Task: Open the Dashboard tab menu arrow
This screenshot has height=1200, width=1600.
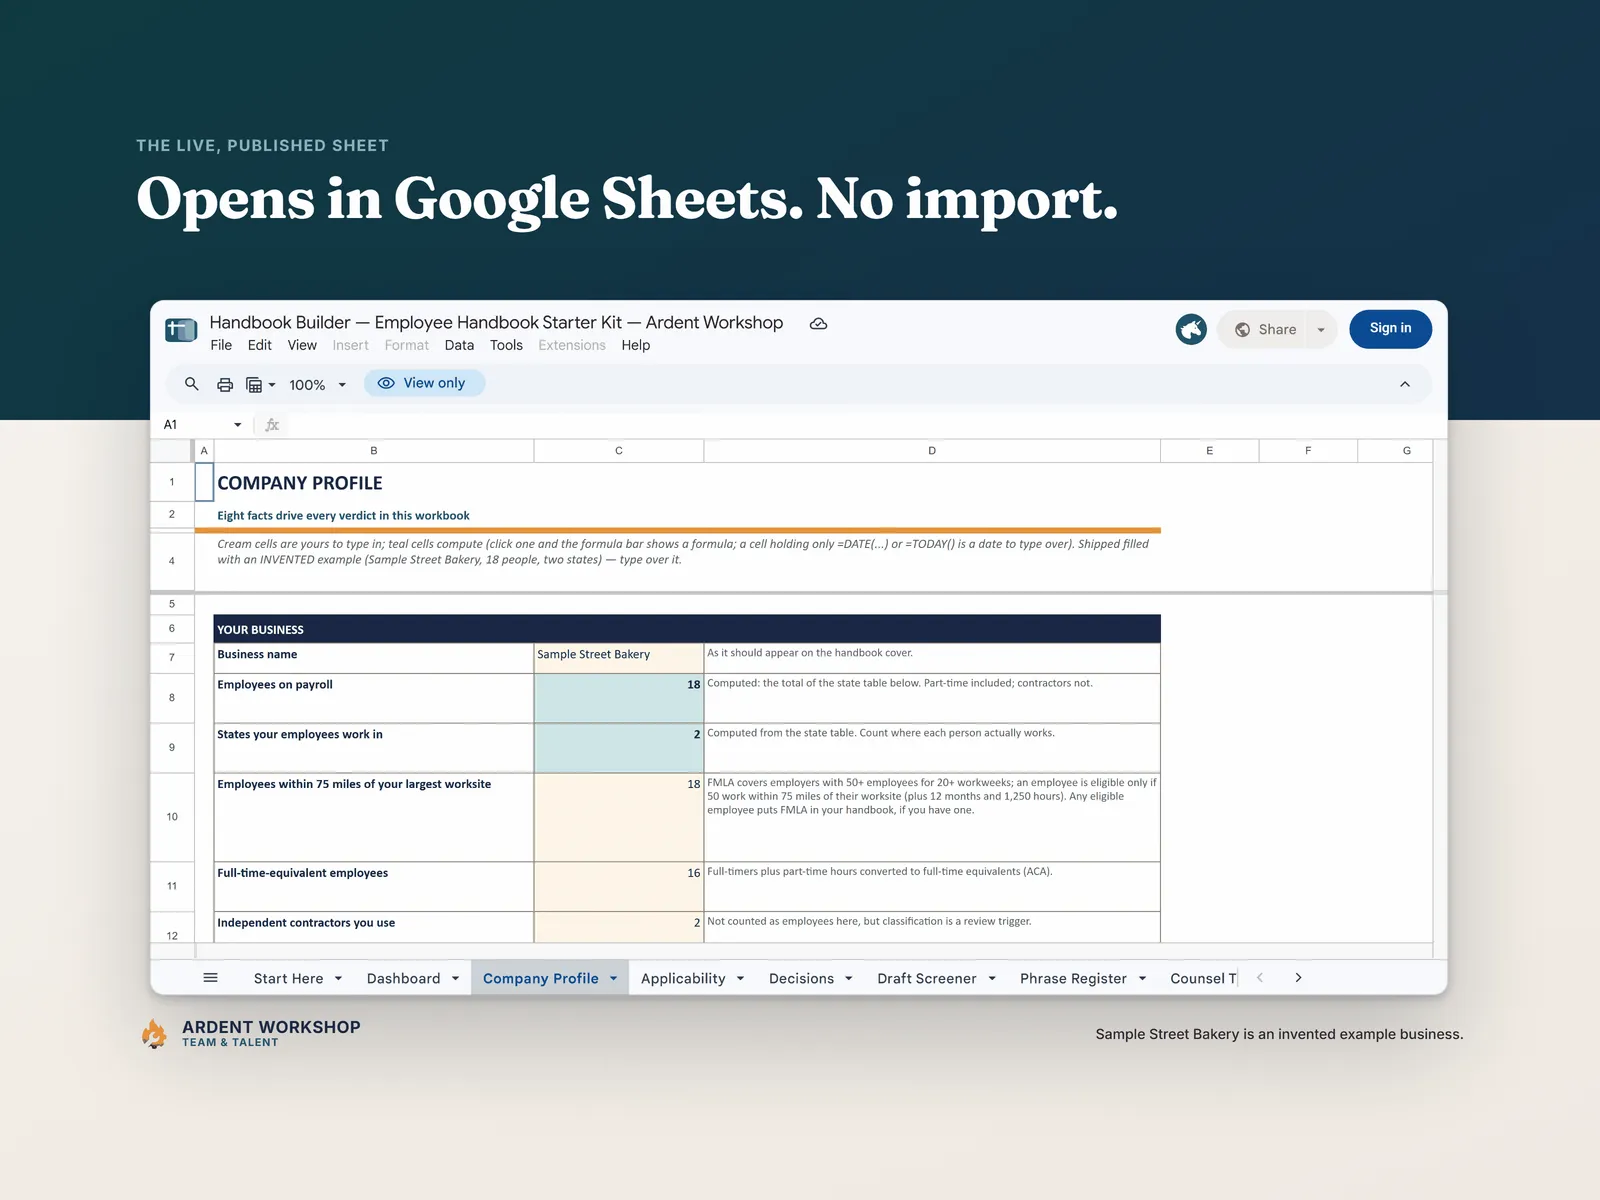Action: point(455,979)
